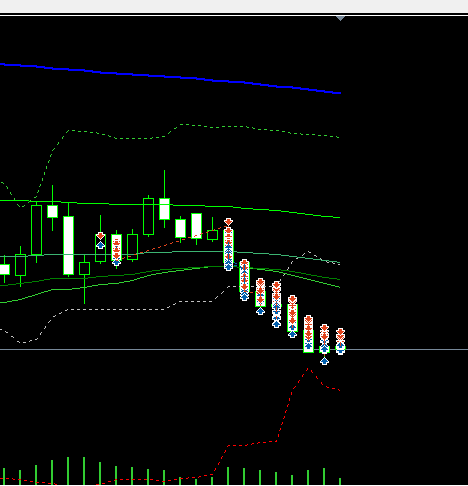Viewport: 468px width, 486px height.
Task: Click the tallest white candlestick body
Action: click(x=68, y=245)
